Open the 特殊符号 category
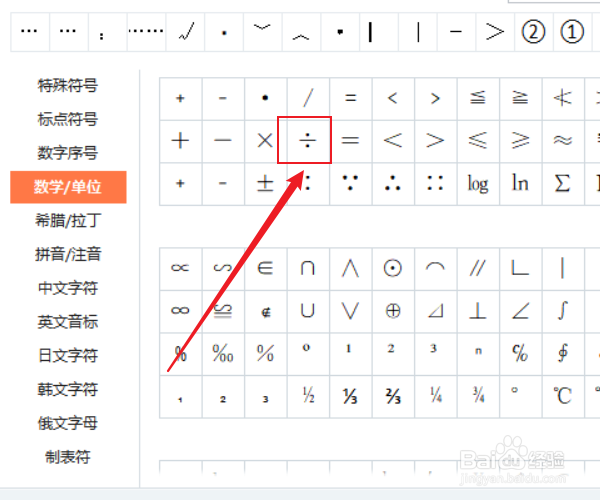Screen dimensions: 600x500 [68, 85]
